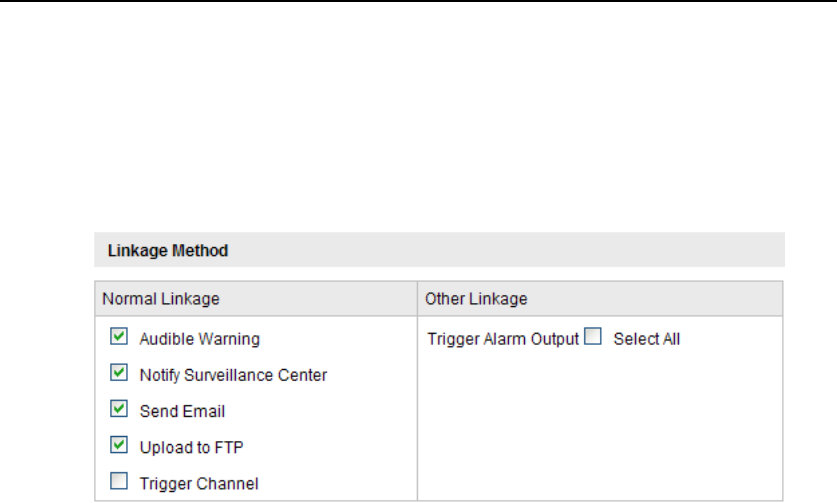This screenshot has height=503, width=837.
Task: Untick the Send Email checkbox
Action: 119,409
